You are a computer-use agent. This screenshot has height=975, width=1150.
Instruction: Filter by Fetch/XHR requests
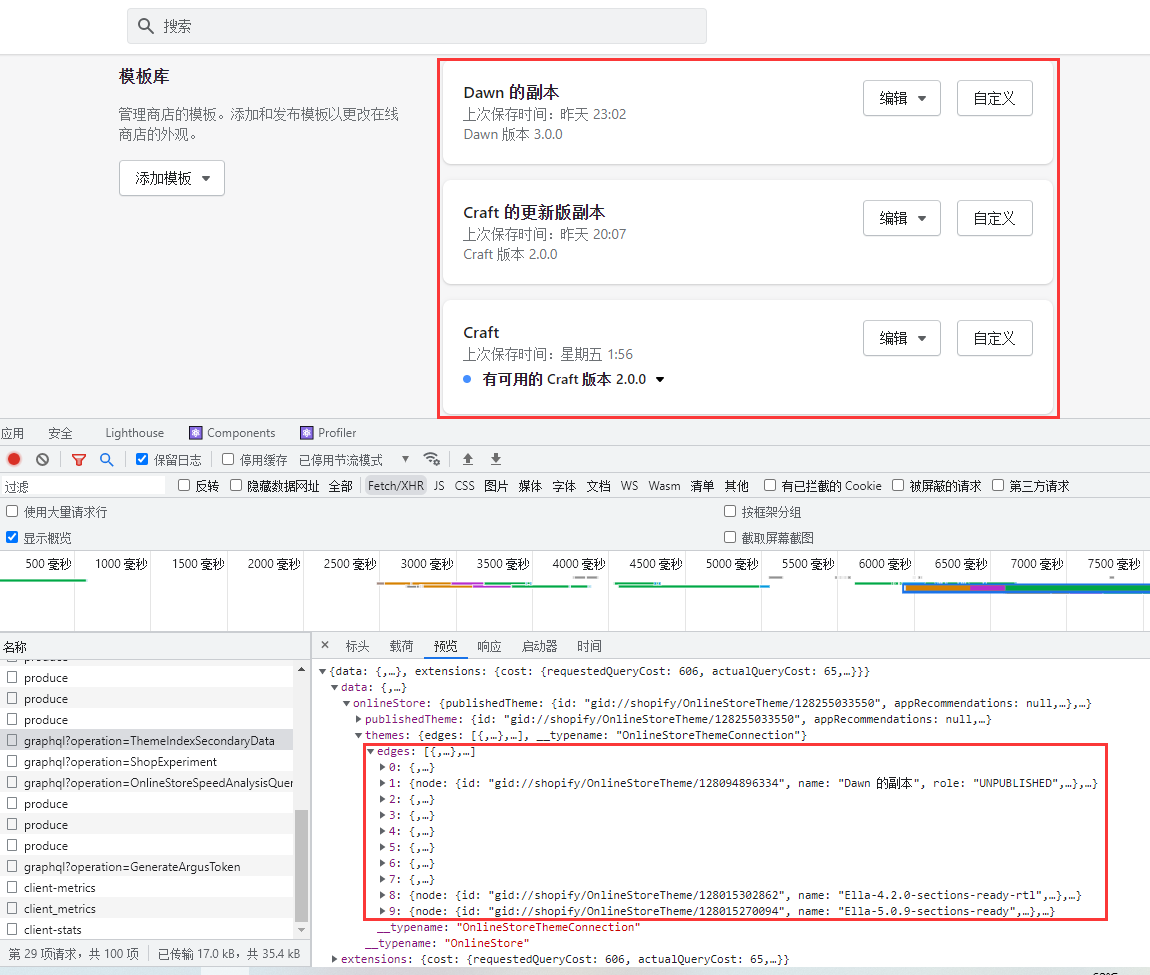coord(395,486)
